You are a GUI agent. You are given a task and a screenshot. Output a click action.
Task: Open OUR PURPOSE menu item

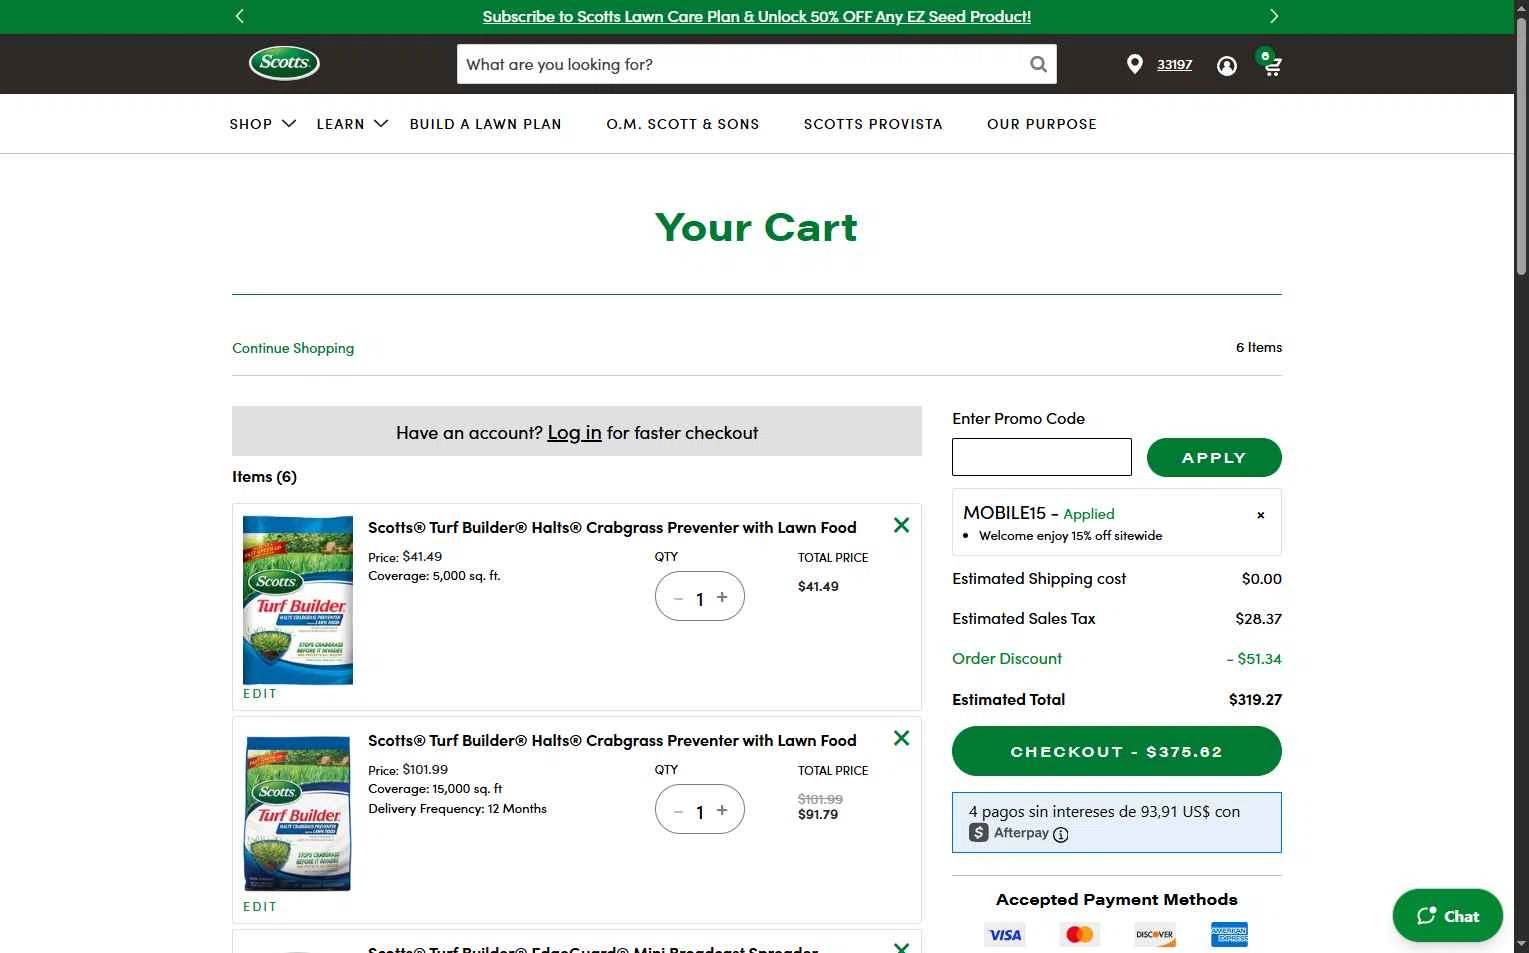pyautogui.click(x=1042, y=124)
